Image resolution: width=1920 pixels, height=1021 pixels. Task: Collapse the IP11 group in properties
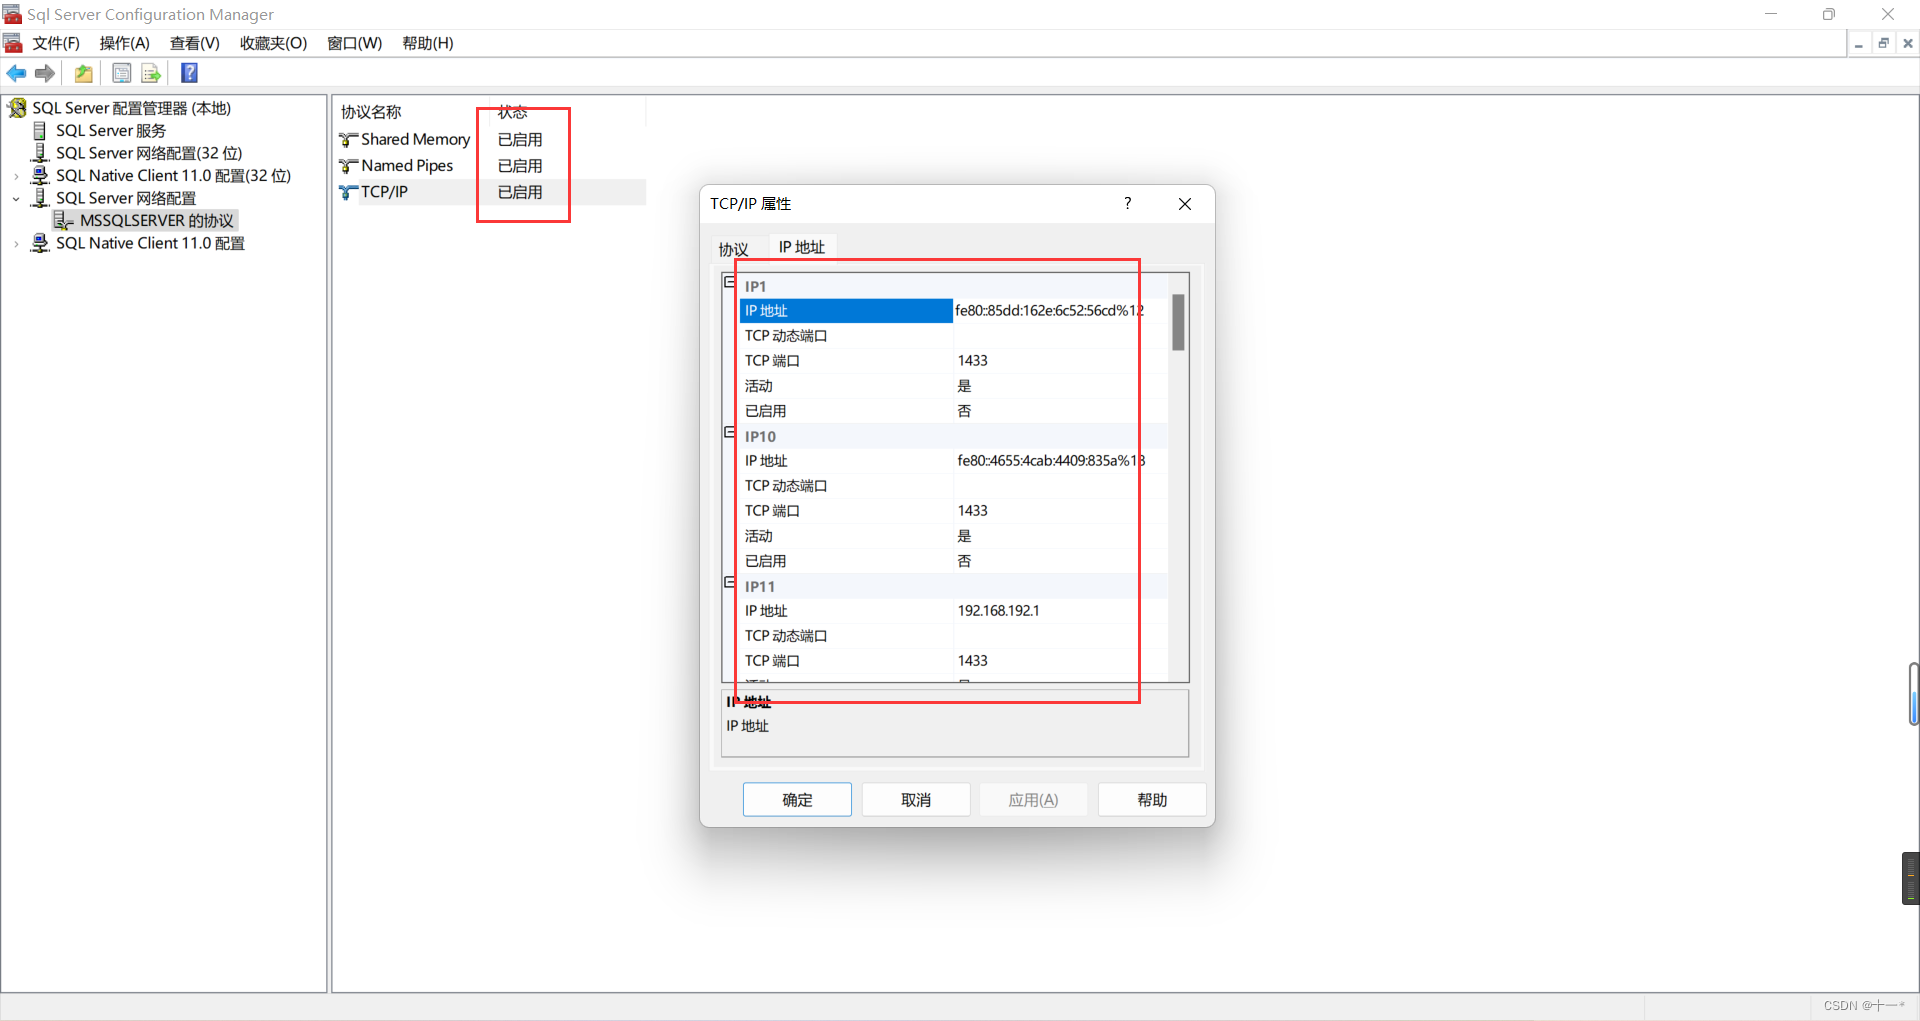pyautogui.click(x=730, y=582)
